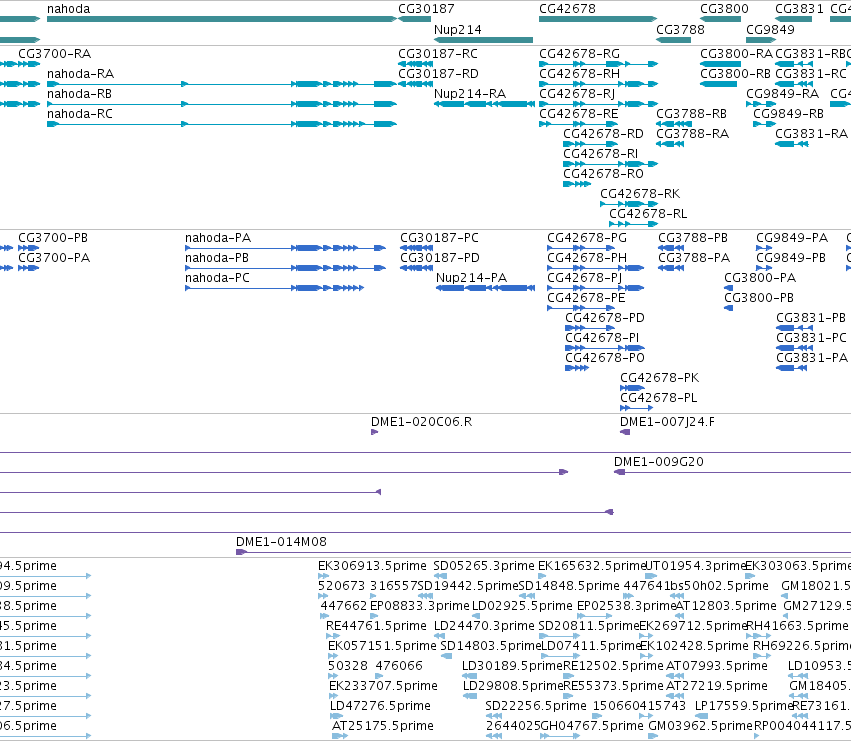
Task: Open the CG9849-PA protein label
Action: tap(792, 238)
